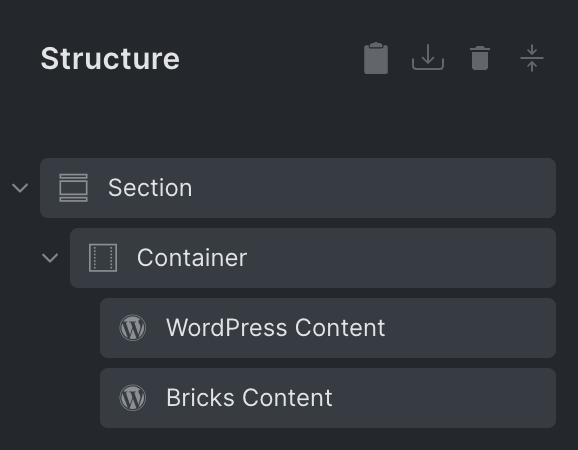Select the Bricks Content text label
The image size is (578, 450).
click(249, 398)
